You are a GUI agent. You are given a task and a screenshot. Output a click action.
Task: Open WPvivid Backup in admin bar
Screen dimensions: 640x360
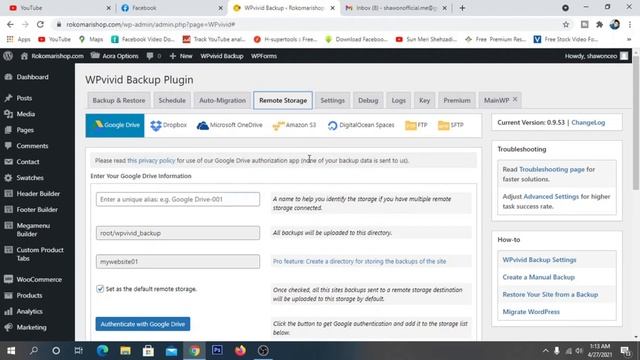222,56
